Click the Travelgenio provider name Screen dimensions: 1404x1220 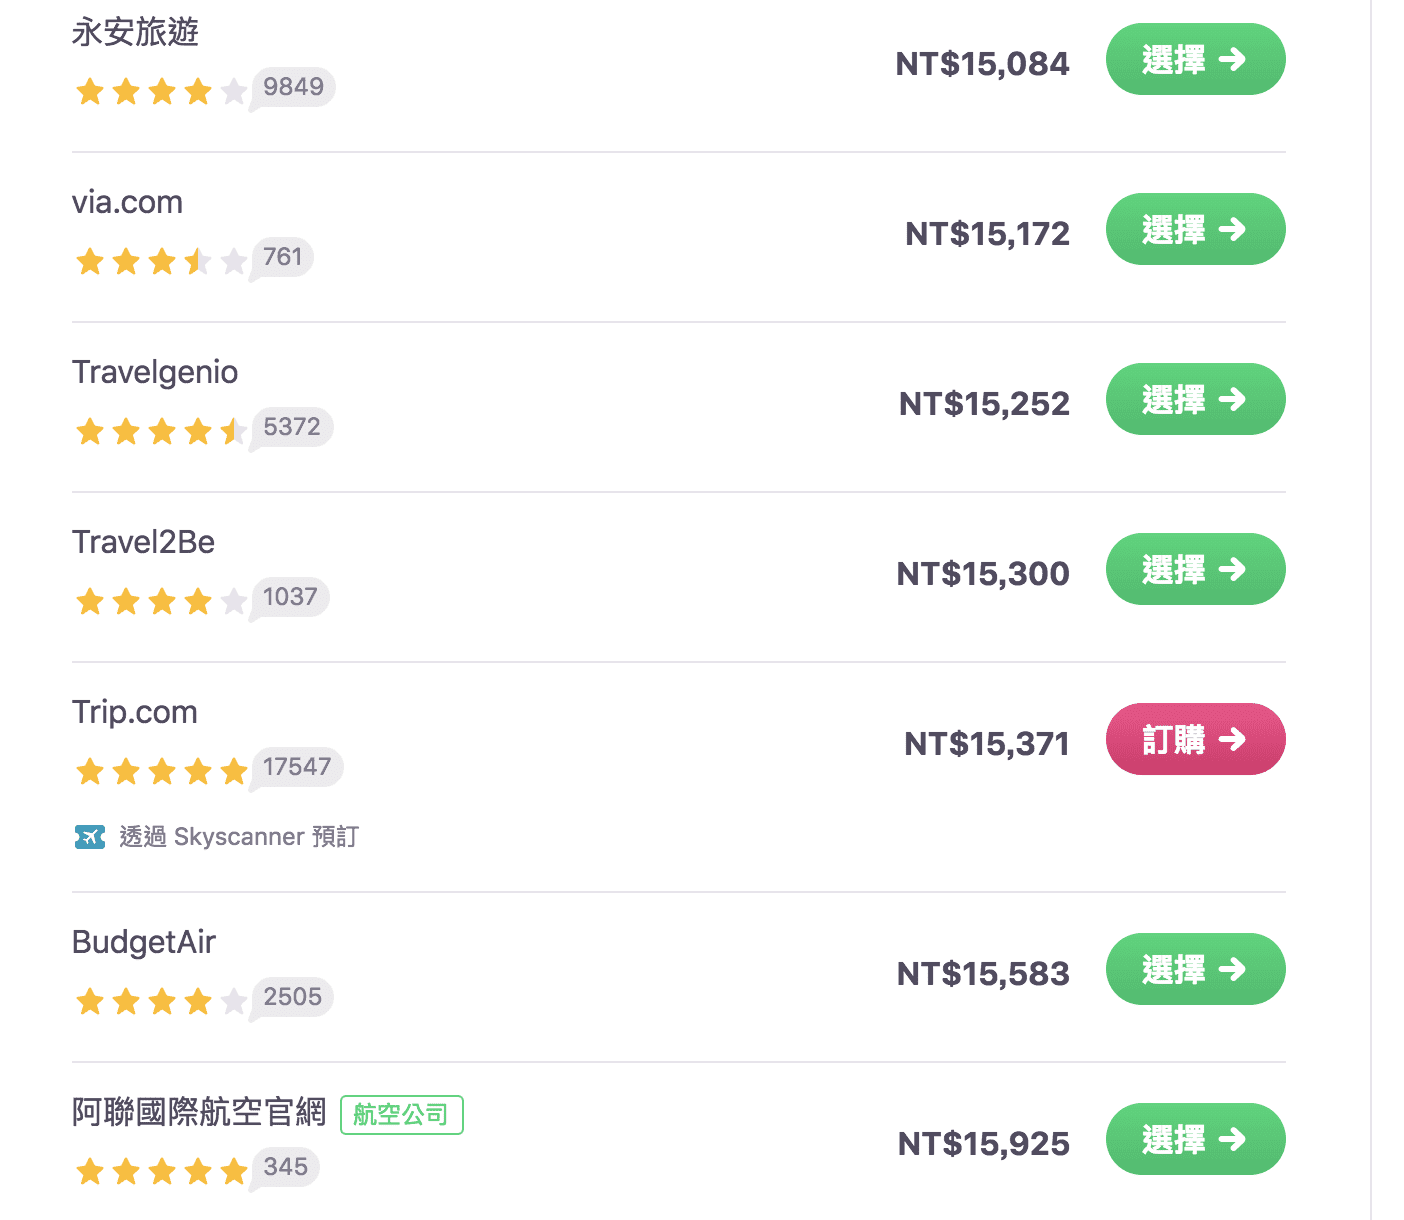(x=155, y=373)
